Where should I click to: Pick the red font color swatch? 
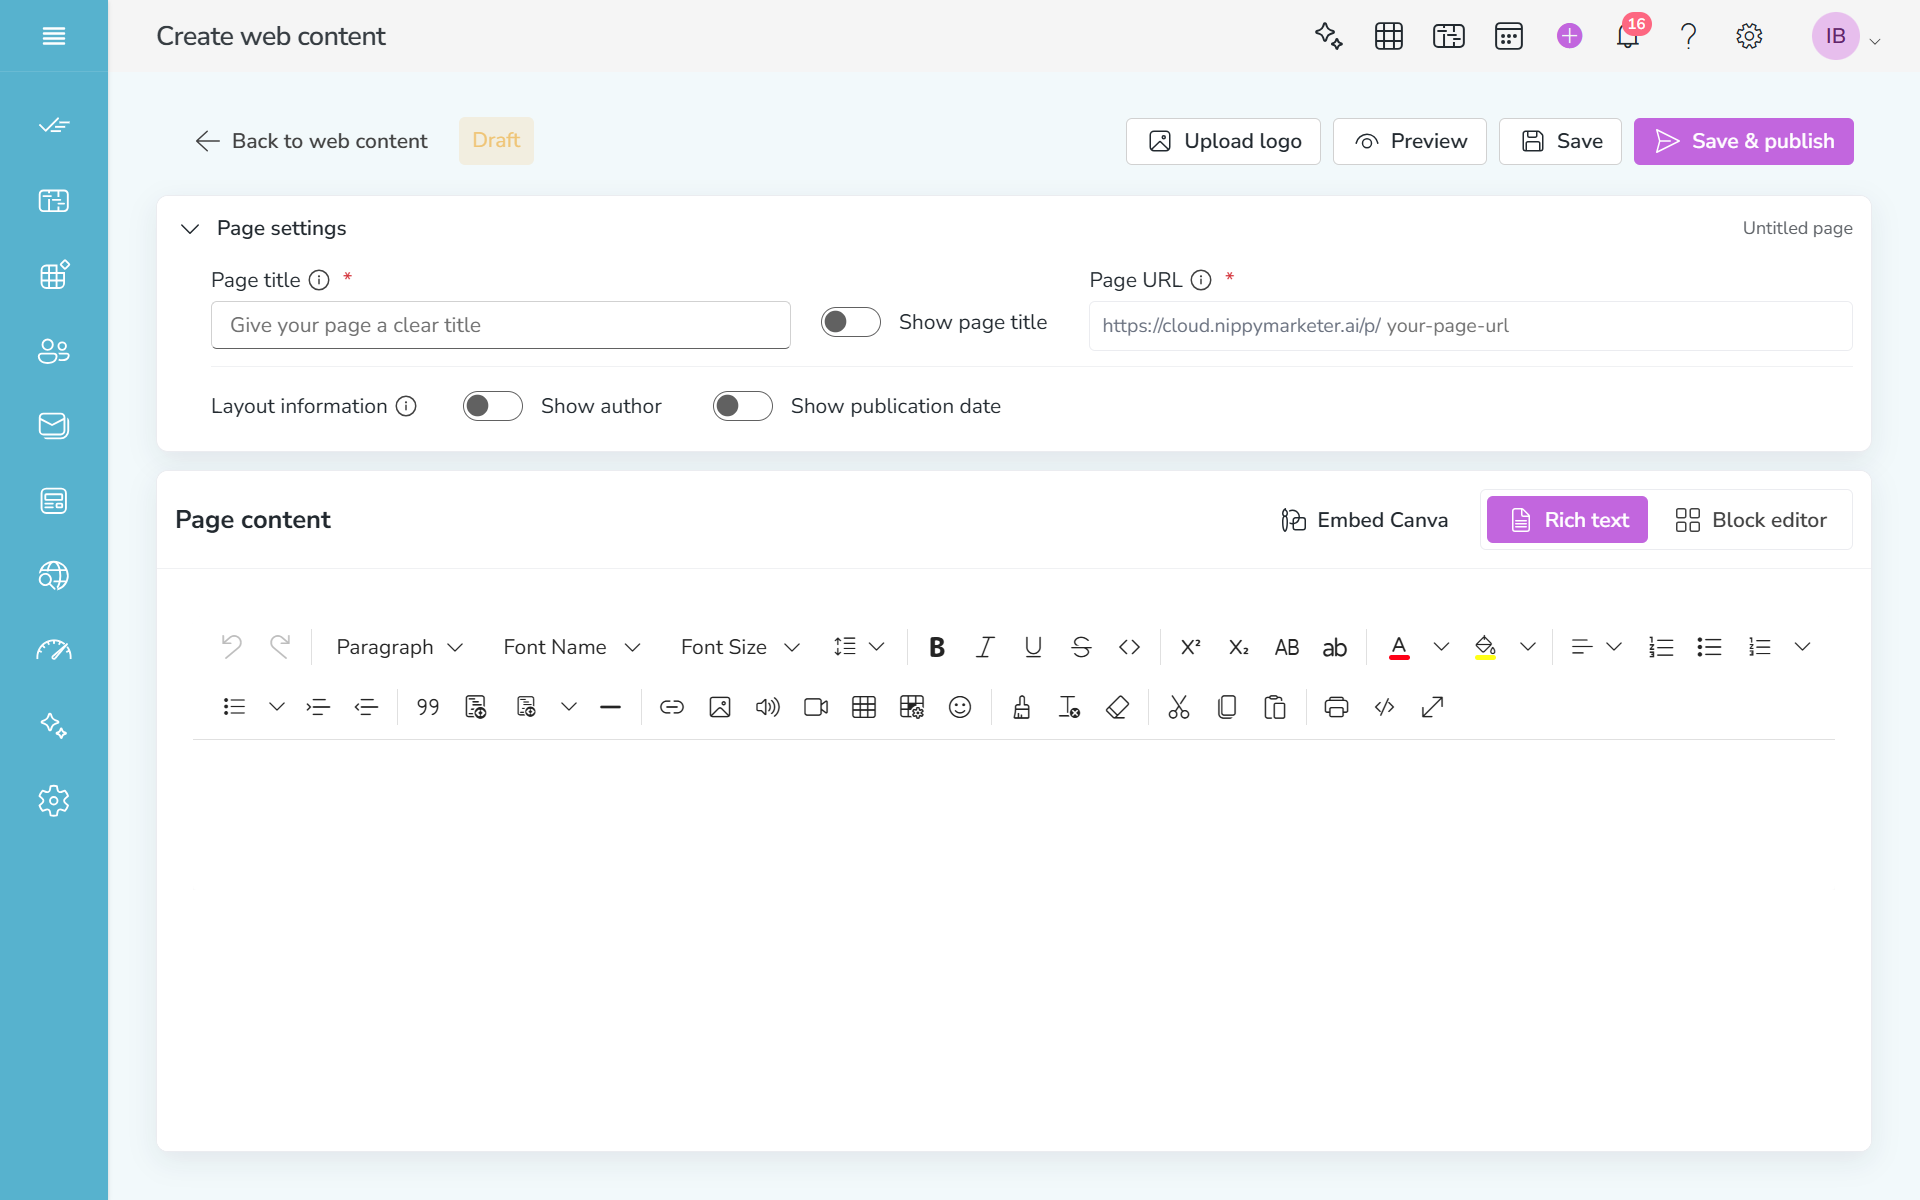point(1399,647)
